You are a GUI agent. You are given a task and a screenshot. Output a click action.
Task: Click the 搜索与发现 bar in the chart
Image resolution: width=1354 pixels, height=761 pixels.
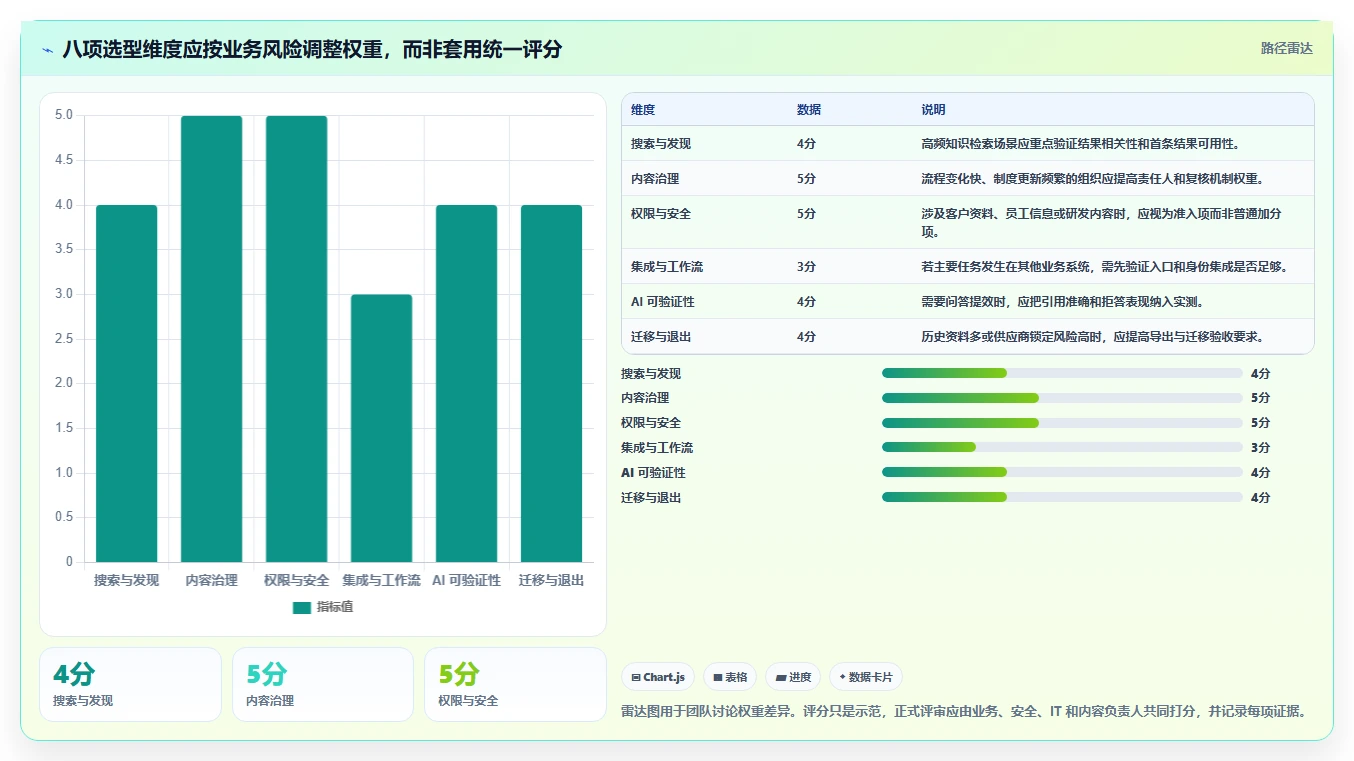(x=127, y=383)
